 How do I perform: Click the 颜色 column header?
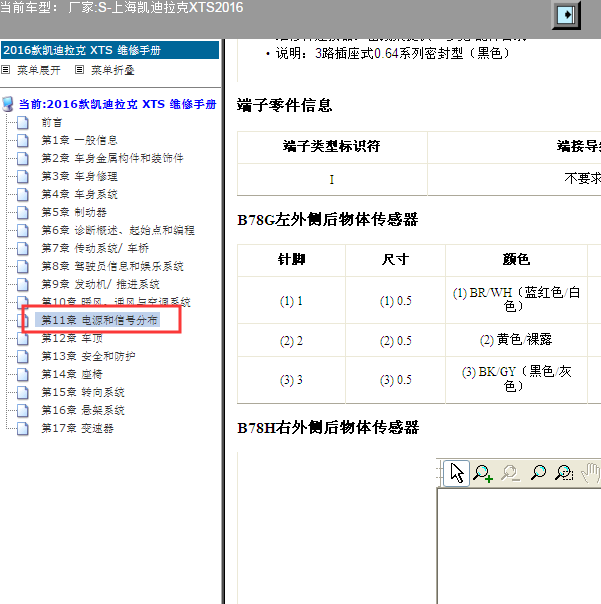pyautogui.click(x=516, y=260)
